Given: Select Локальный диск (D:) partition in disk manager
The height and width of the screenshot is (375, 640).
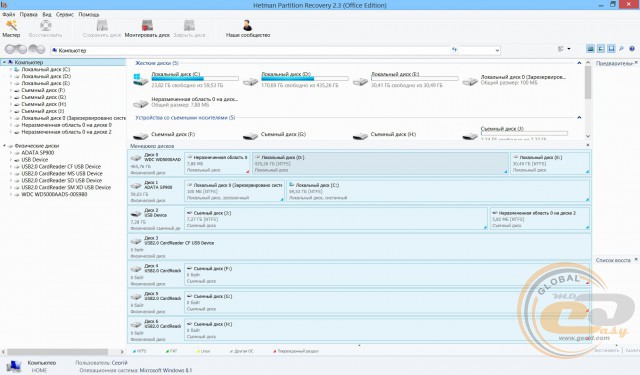Looking at the screenshot, I should pos(380,163).
